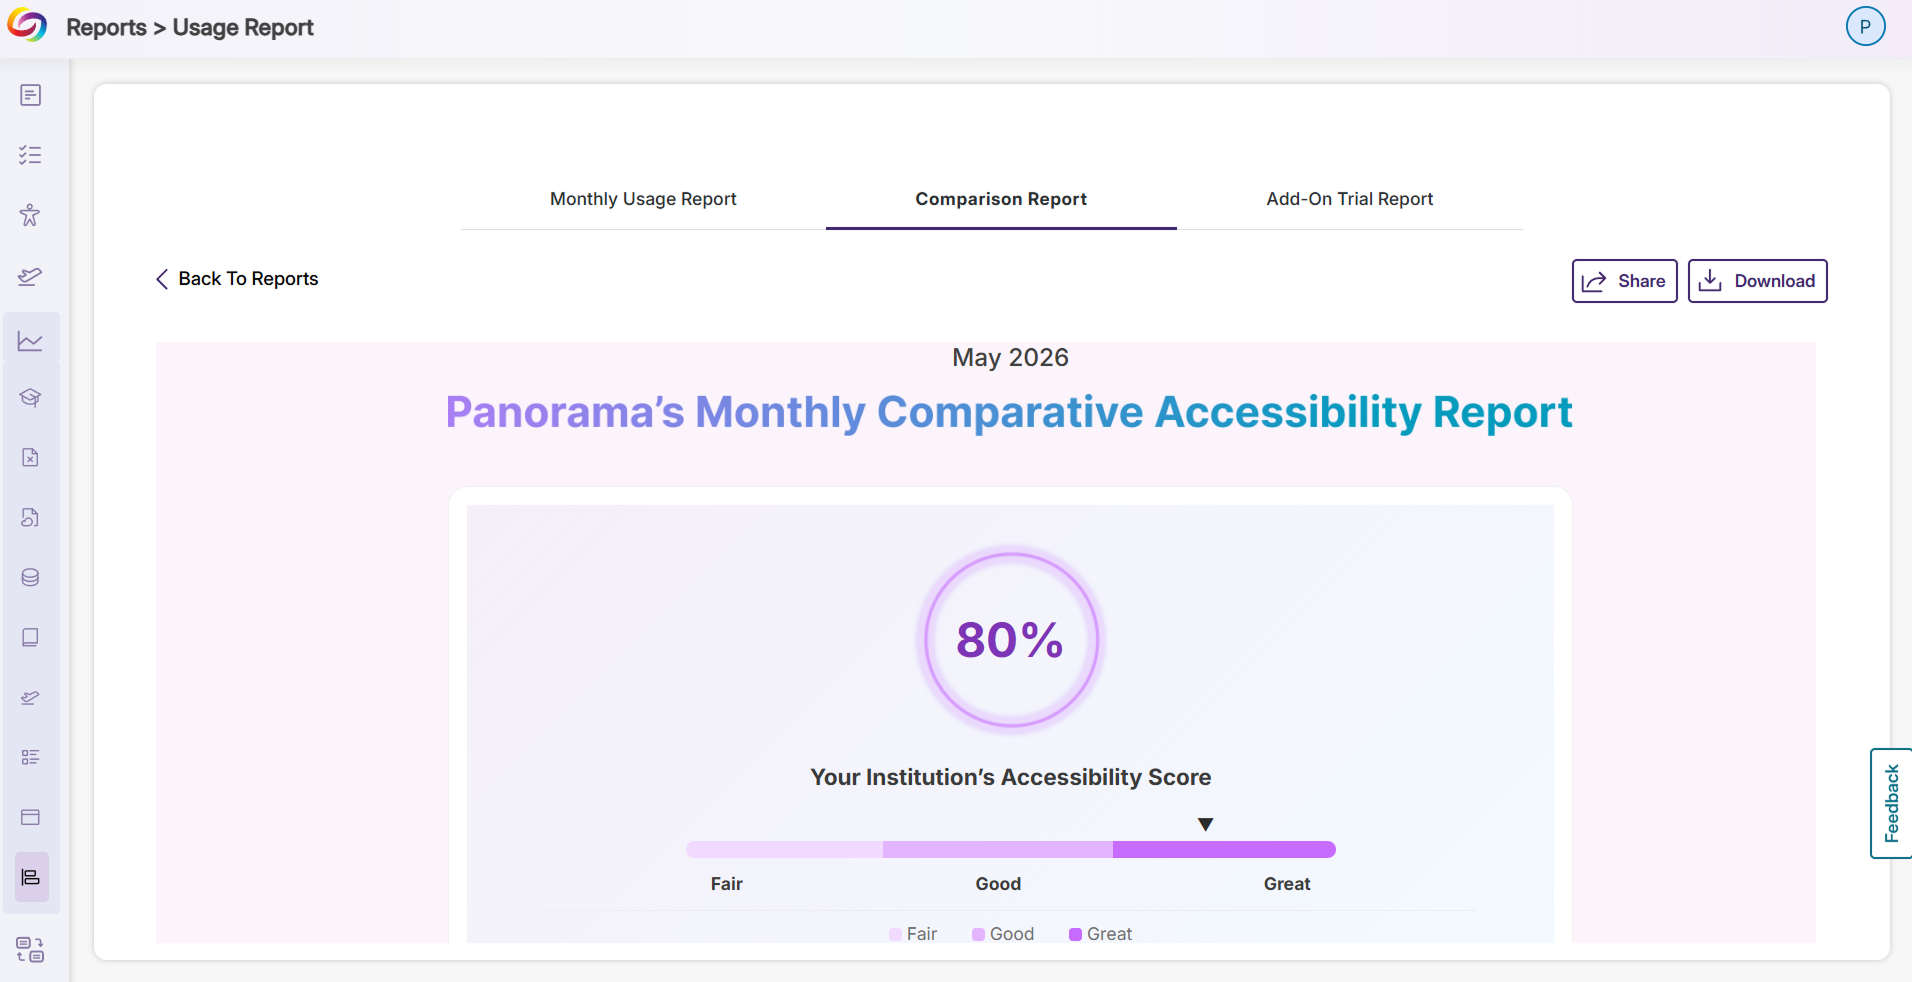
Task: Open the line chart reports icon
Action: tap(31, 341)
